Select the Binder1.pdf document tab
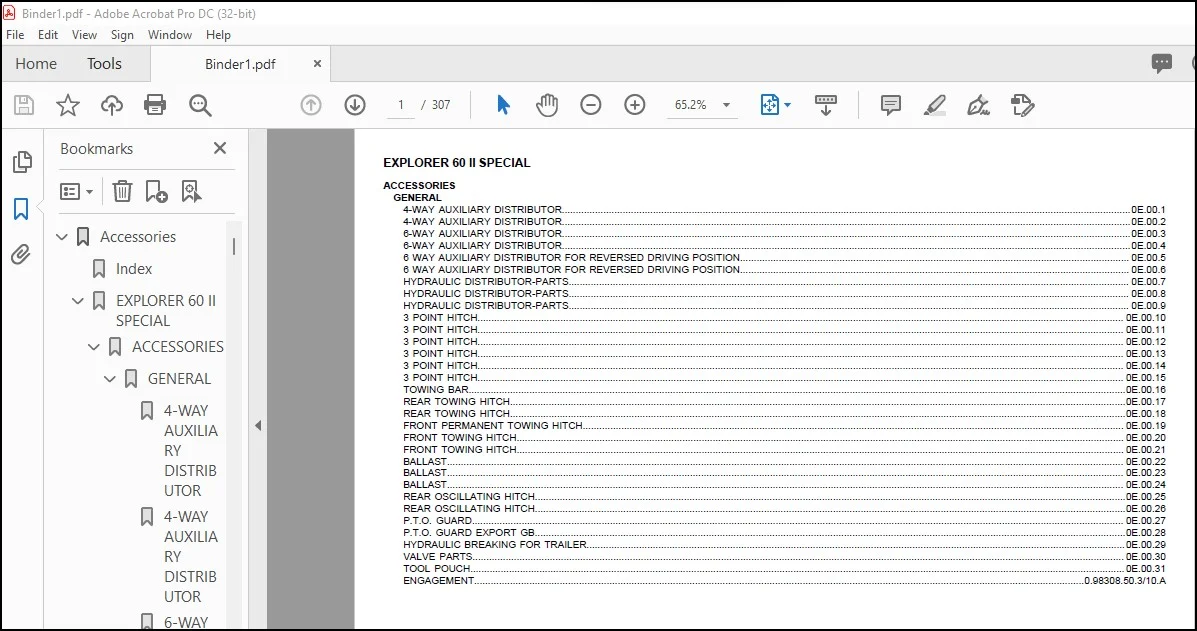The height and width of the screenshot is (631, 1197). (x=240, y=64)
